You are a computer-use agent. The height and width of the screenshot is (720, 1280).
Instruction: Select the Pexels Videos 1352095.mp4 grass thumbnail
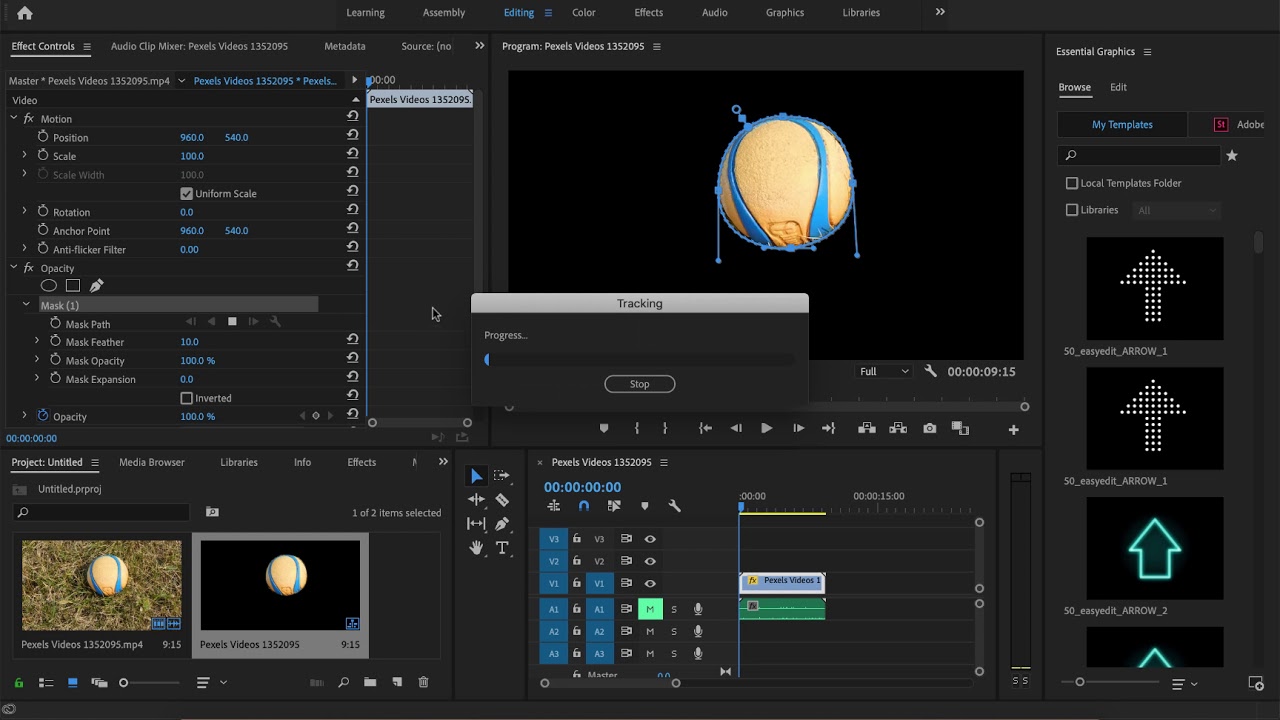[x=102, y=586]
